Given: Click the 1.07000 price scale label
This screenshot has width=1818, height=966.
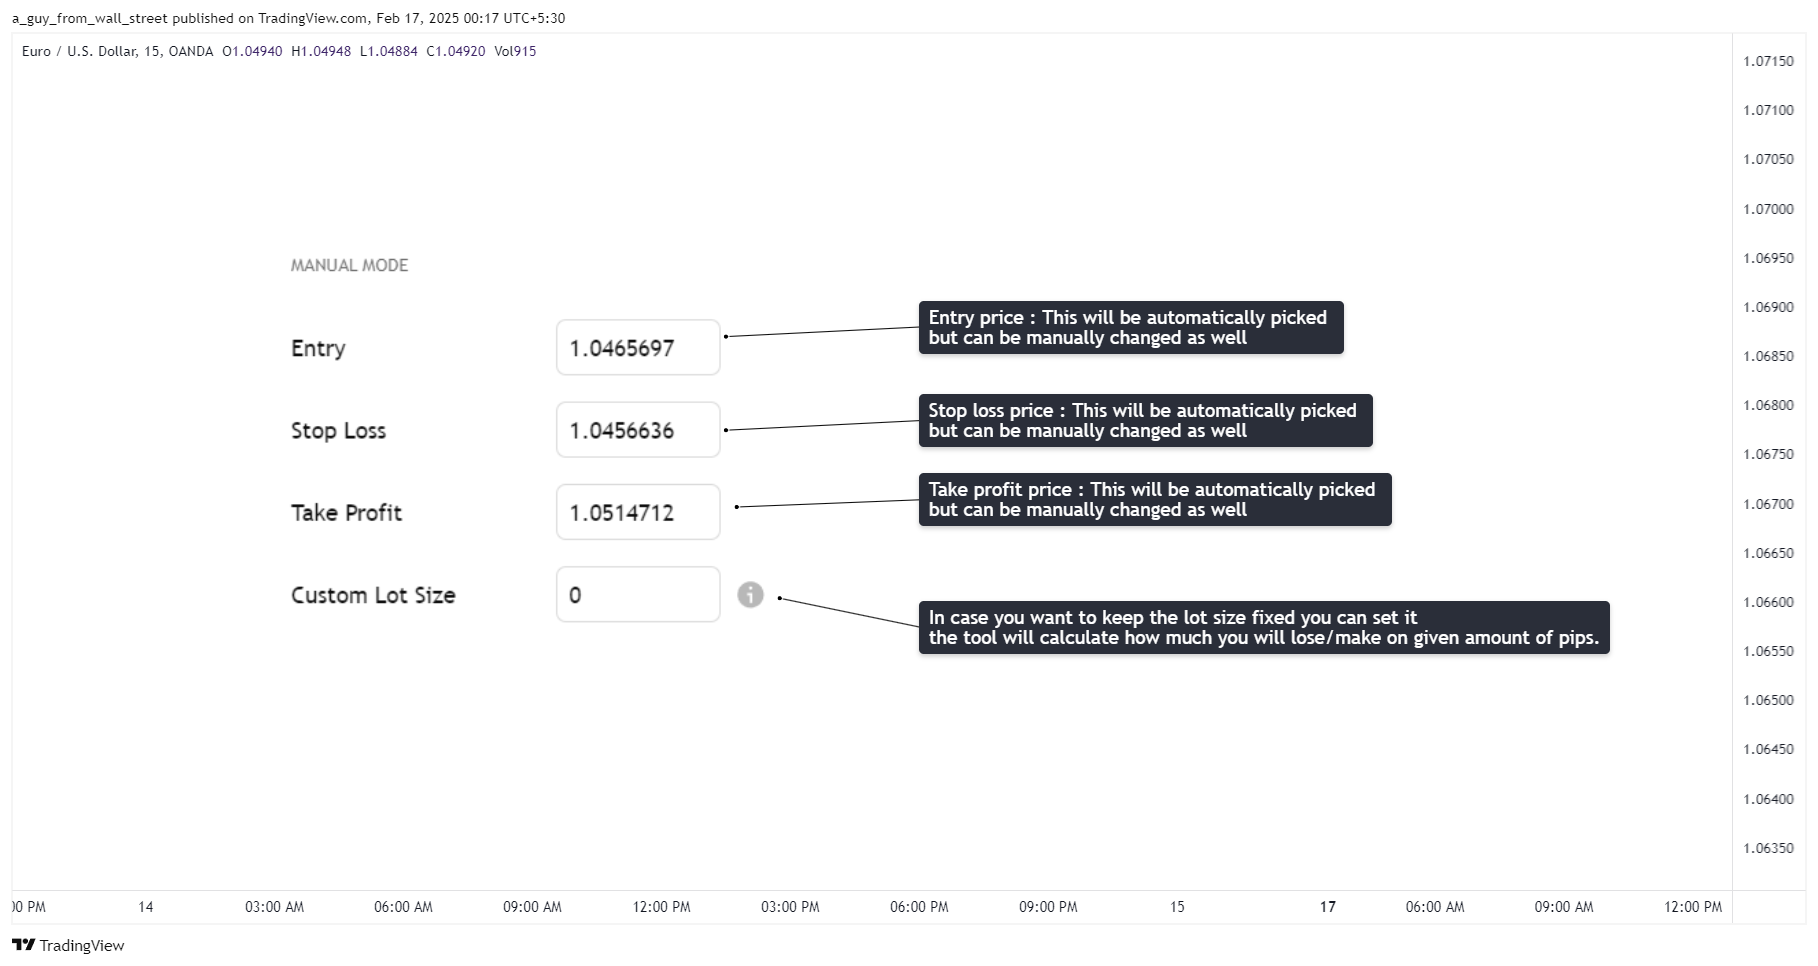Looking at the screenshot, I should [x=1768, y=209].
